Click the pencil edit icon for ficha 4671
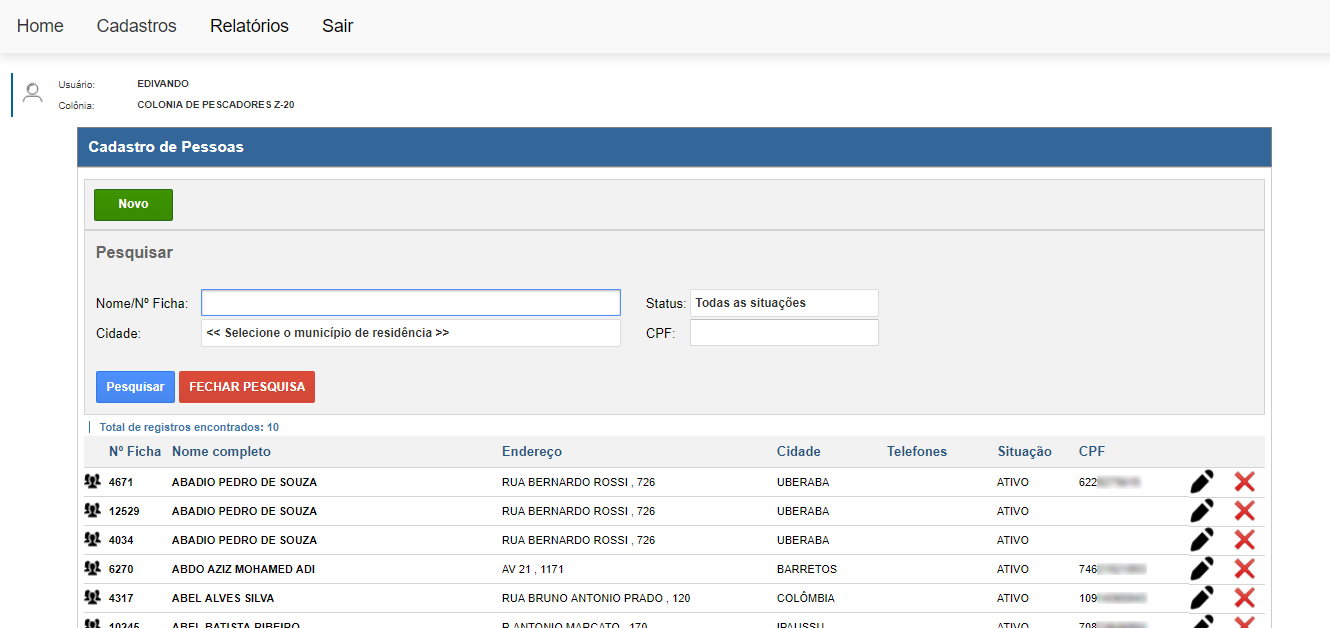Image resolution: width=1330 pixels, height=628 pixels. tap(1202, 482)
